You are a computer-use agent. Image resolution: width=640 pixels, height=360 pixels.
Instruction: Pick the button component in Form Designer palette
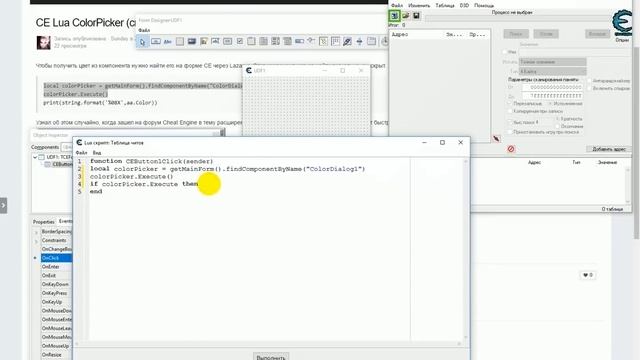coord(156,41)
